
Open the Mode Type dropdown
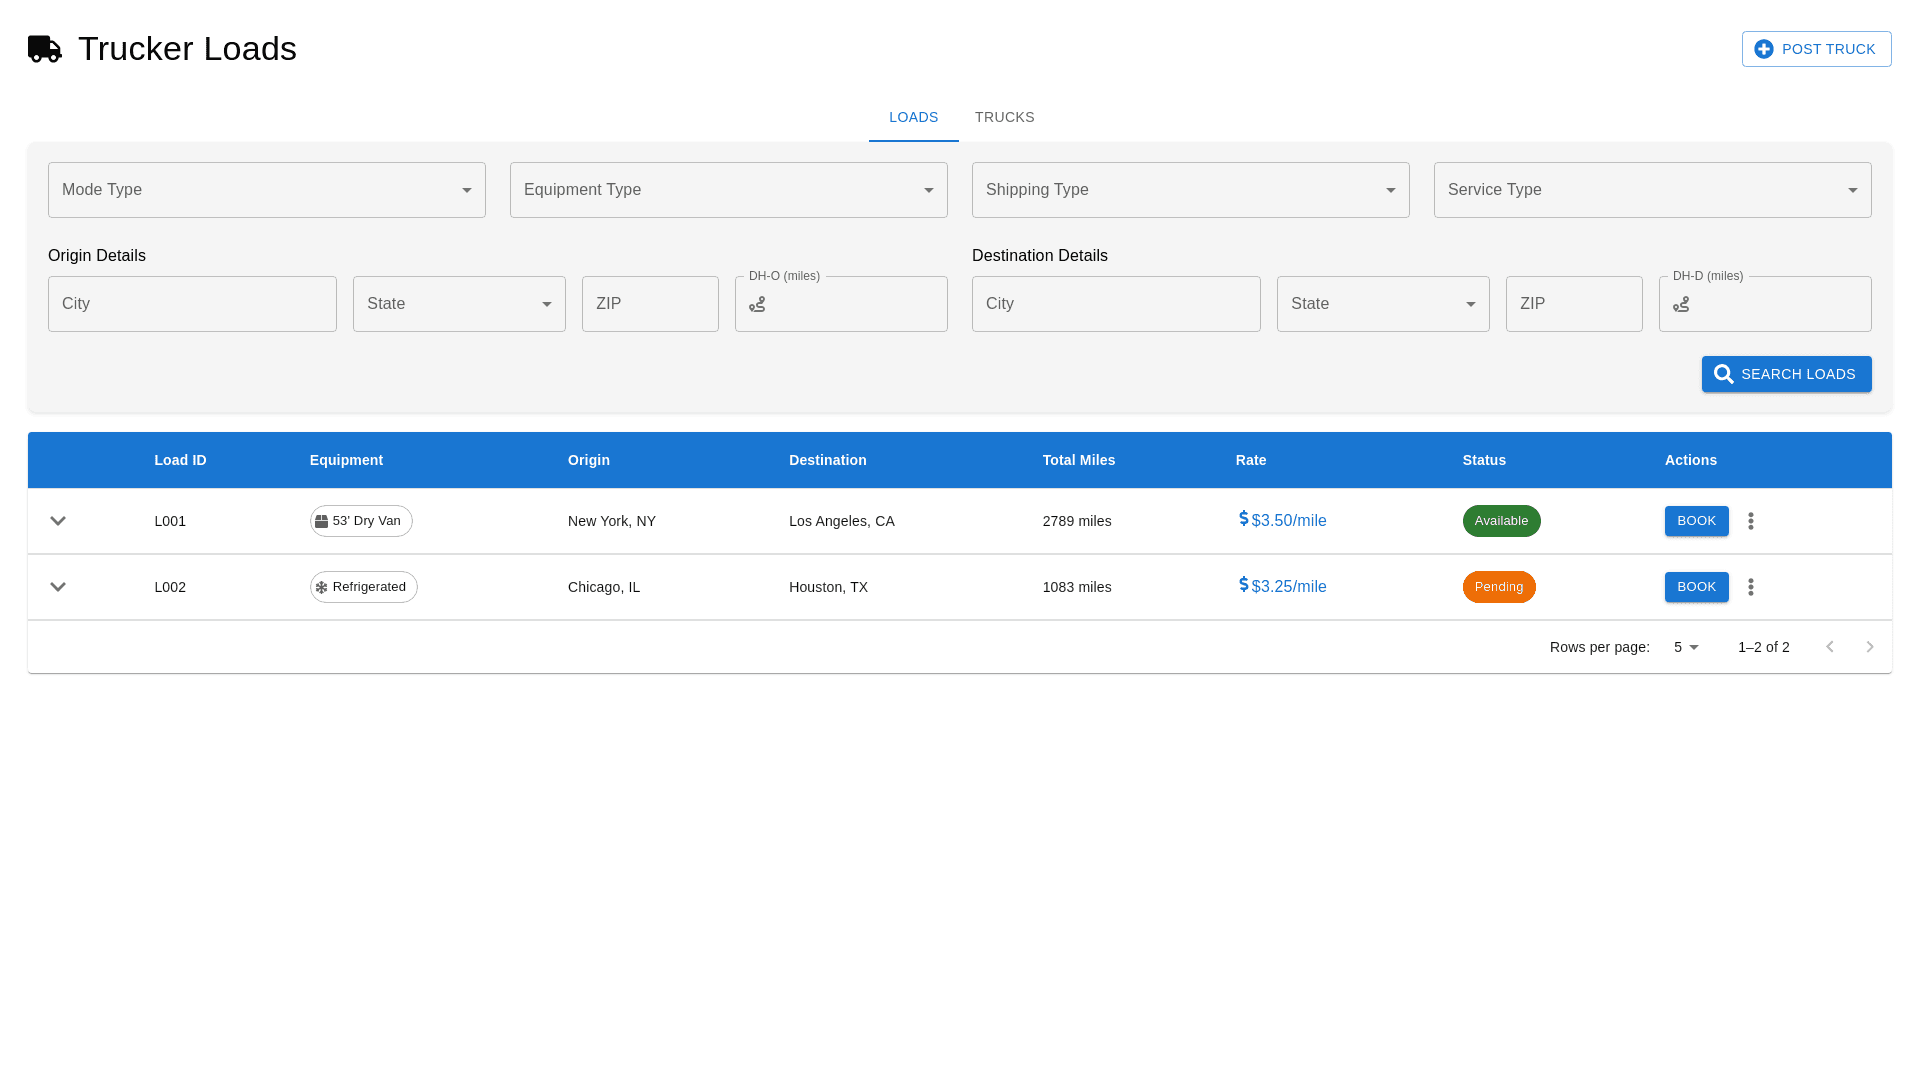(266, 190)
